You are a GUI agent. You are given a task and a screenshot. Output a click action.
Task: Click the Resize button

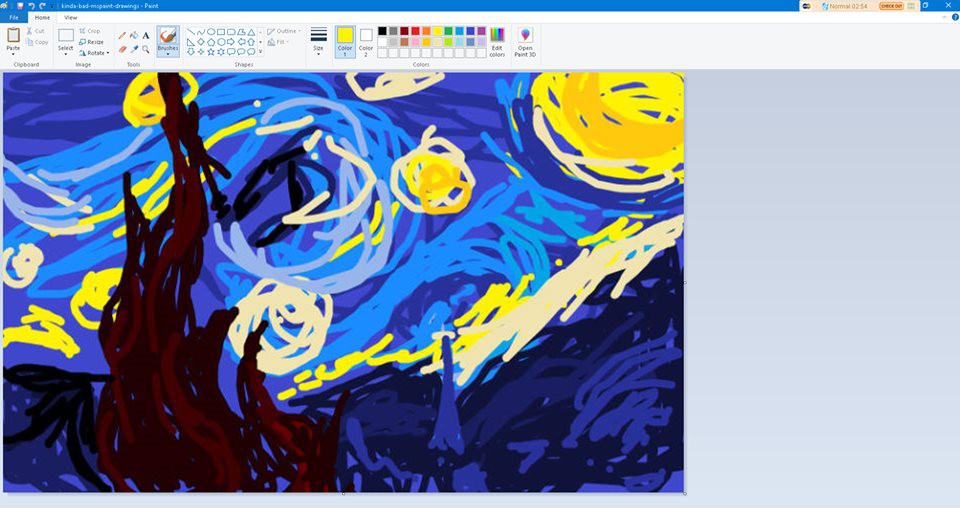click(x=91, y=42)
